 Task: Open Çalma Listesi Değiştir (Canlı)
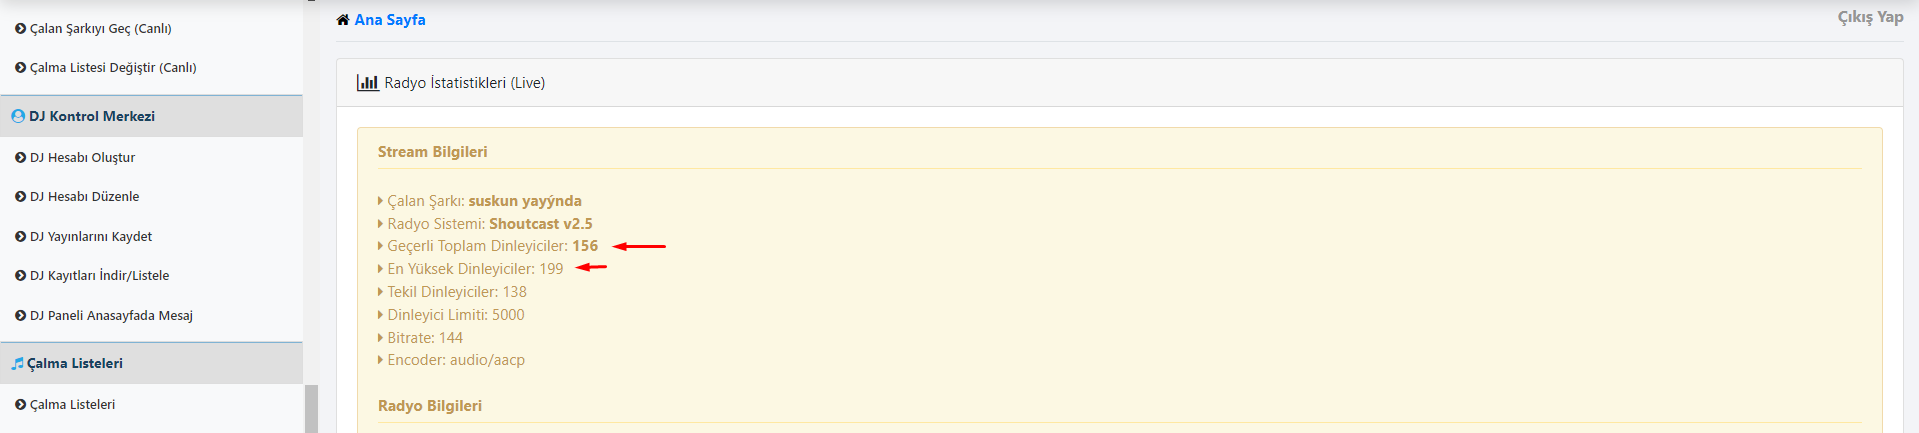tap(113, 68)
